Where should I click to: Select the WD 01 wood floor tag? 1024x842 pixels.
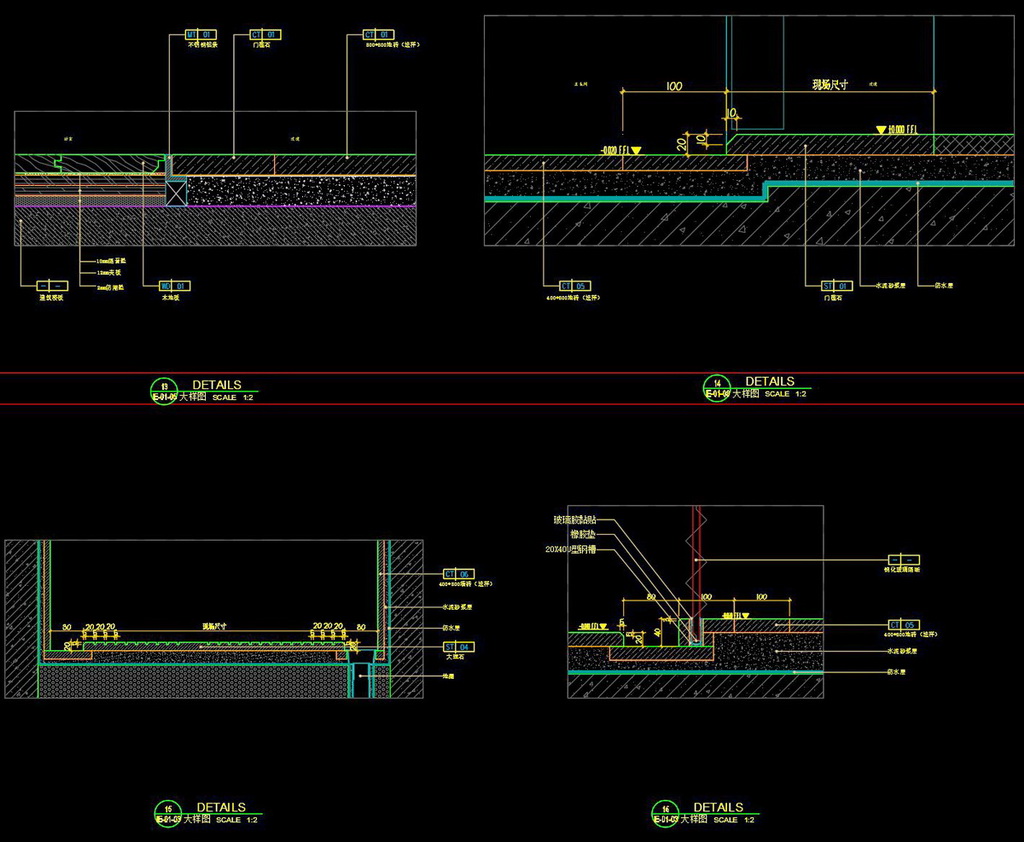tap(175, 286)
